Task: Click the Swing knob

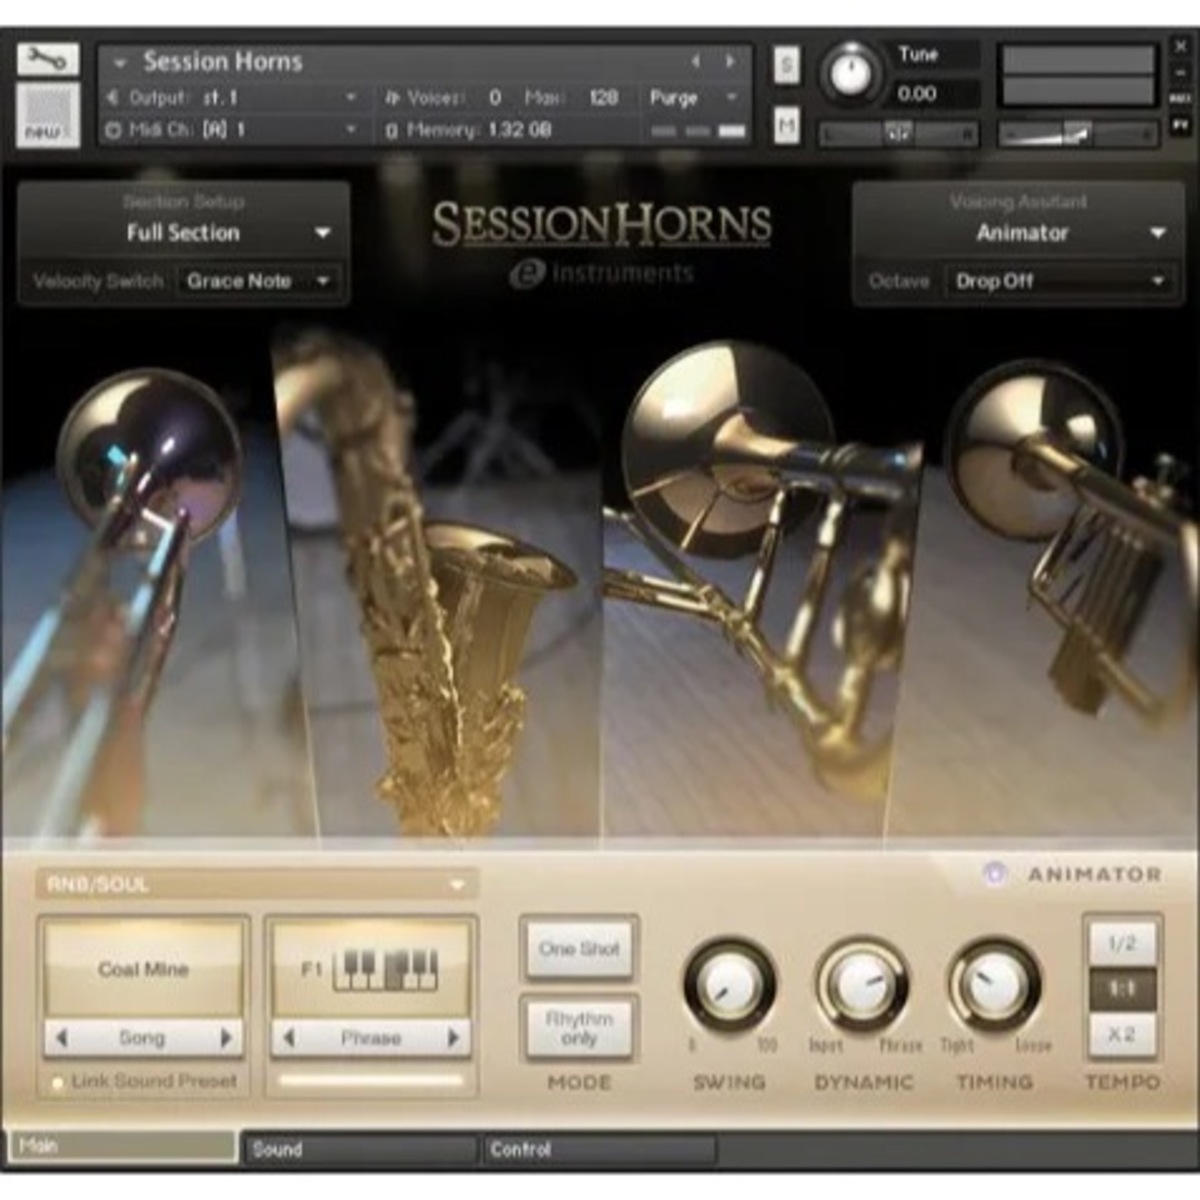Action: pos(729,985)
